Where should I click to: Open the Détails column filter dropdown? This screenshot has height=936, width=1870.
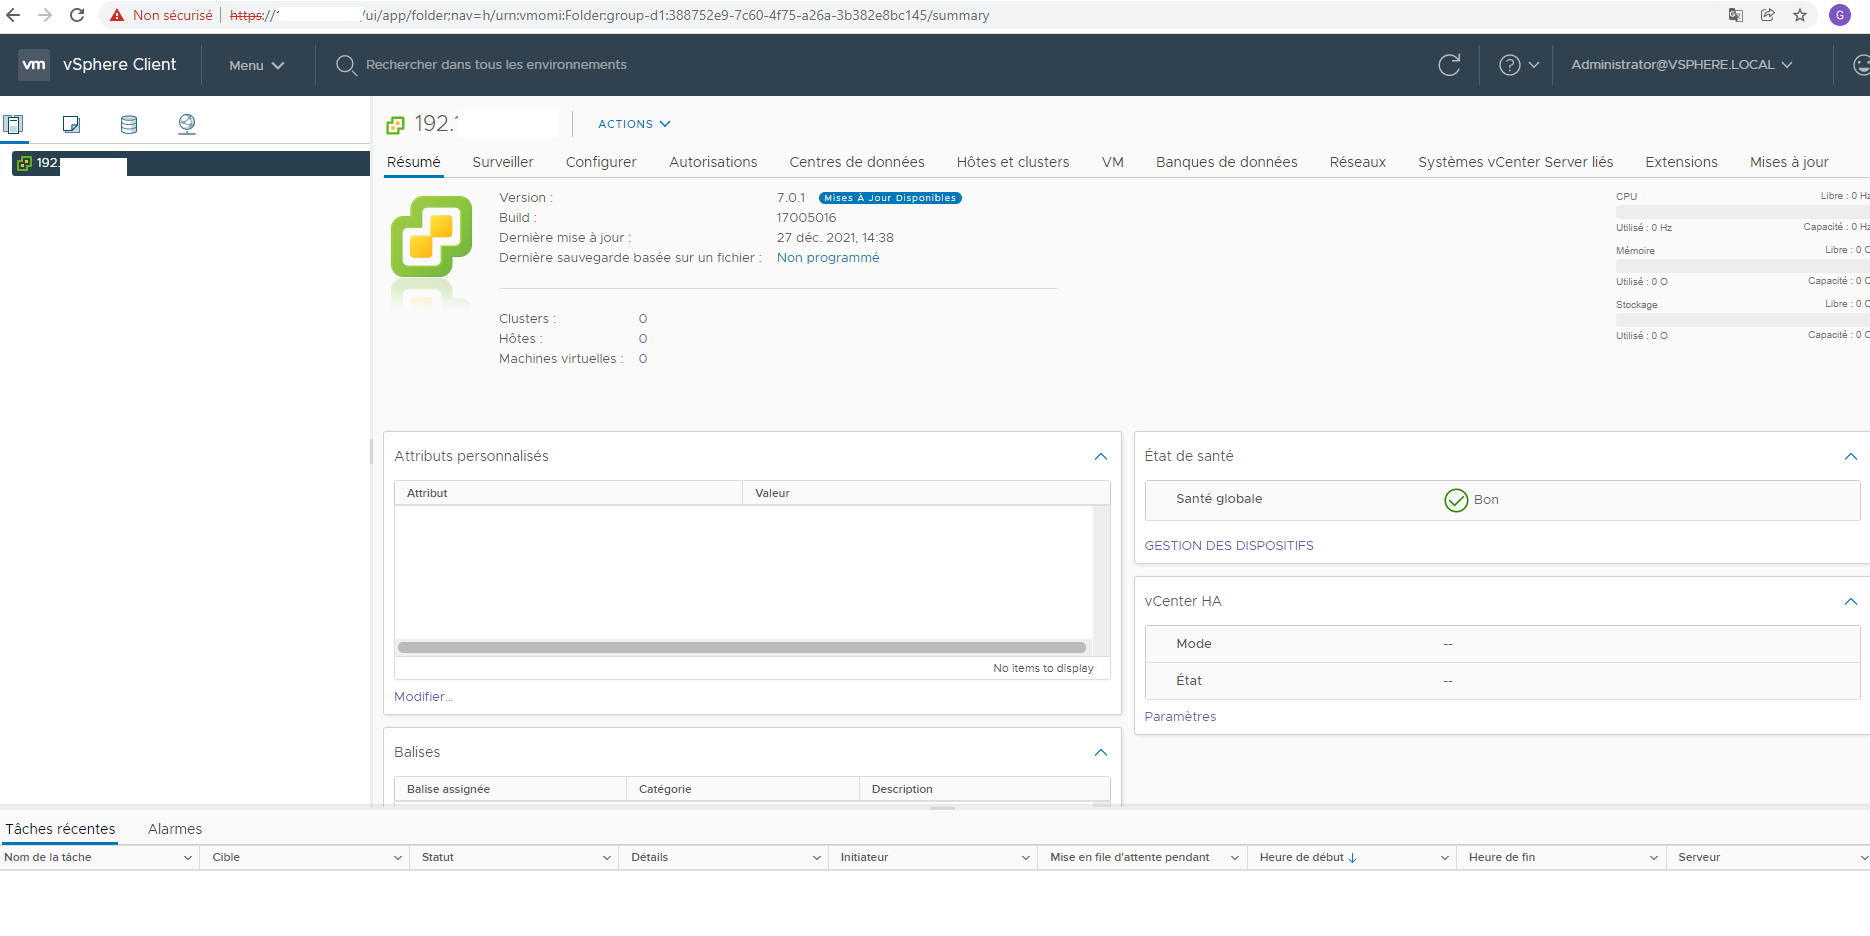[x=816, y=858]
